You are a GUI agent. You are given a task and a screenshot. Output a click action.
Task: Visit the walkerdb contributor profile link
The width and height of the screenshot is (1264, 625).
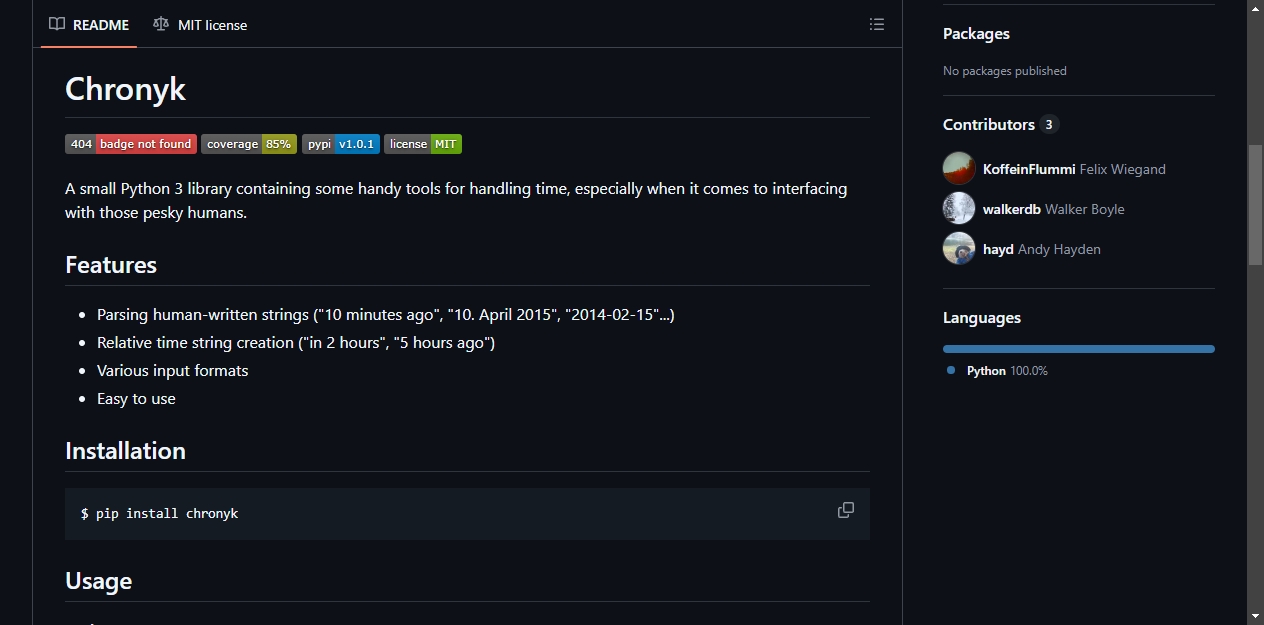[x=1012, y=209]
